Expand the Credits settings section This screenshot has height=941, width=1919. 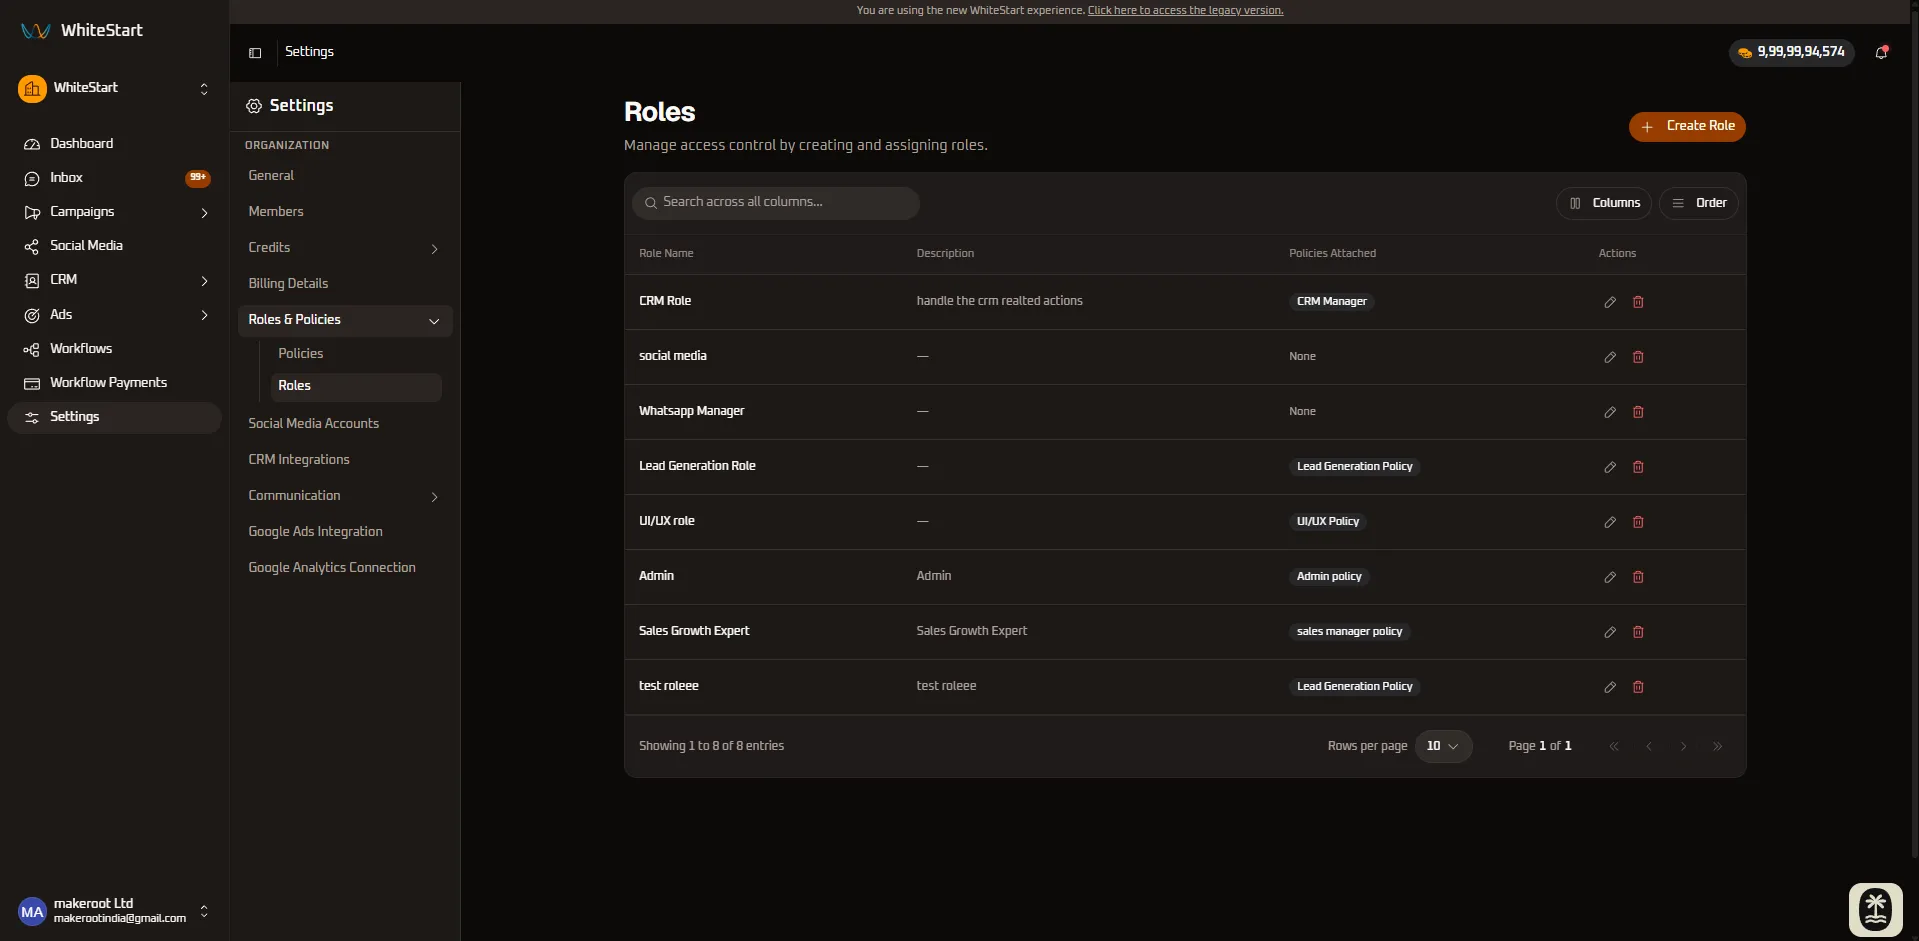[434, 249]
